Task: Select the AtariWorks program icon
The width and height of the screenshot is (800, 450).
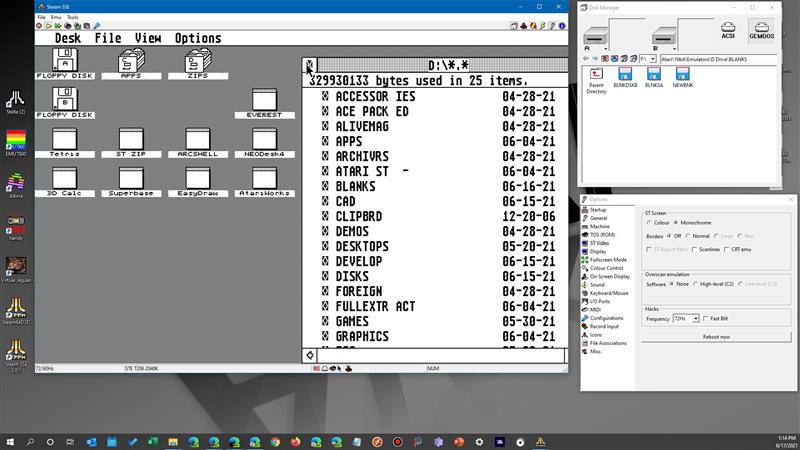Action: (264, 182)
